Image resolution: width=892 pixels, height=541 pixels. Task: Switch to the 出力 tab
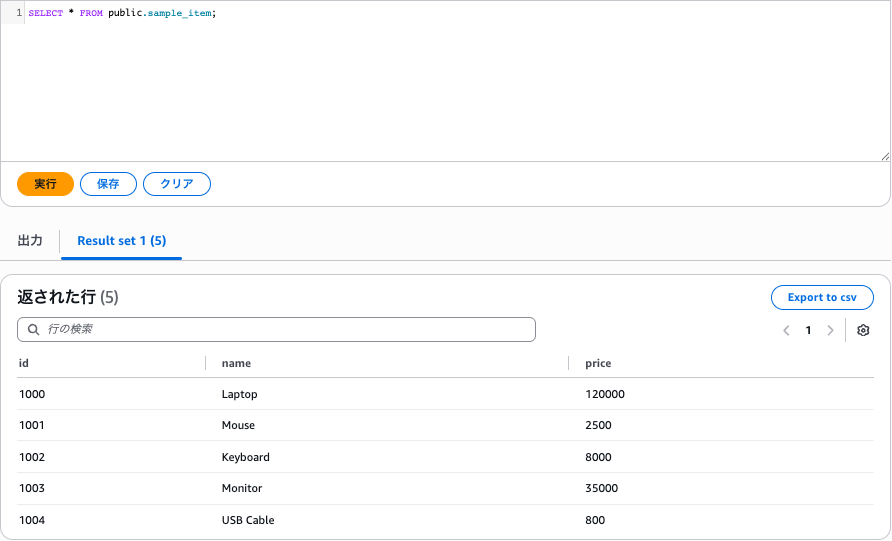[31, 241]
